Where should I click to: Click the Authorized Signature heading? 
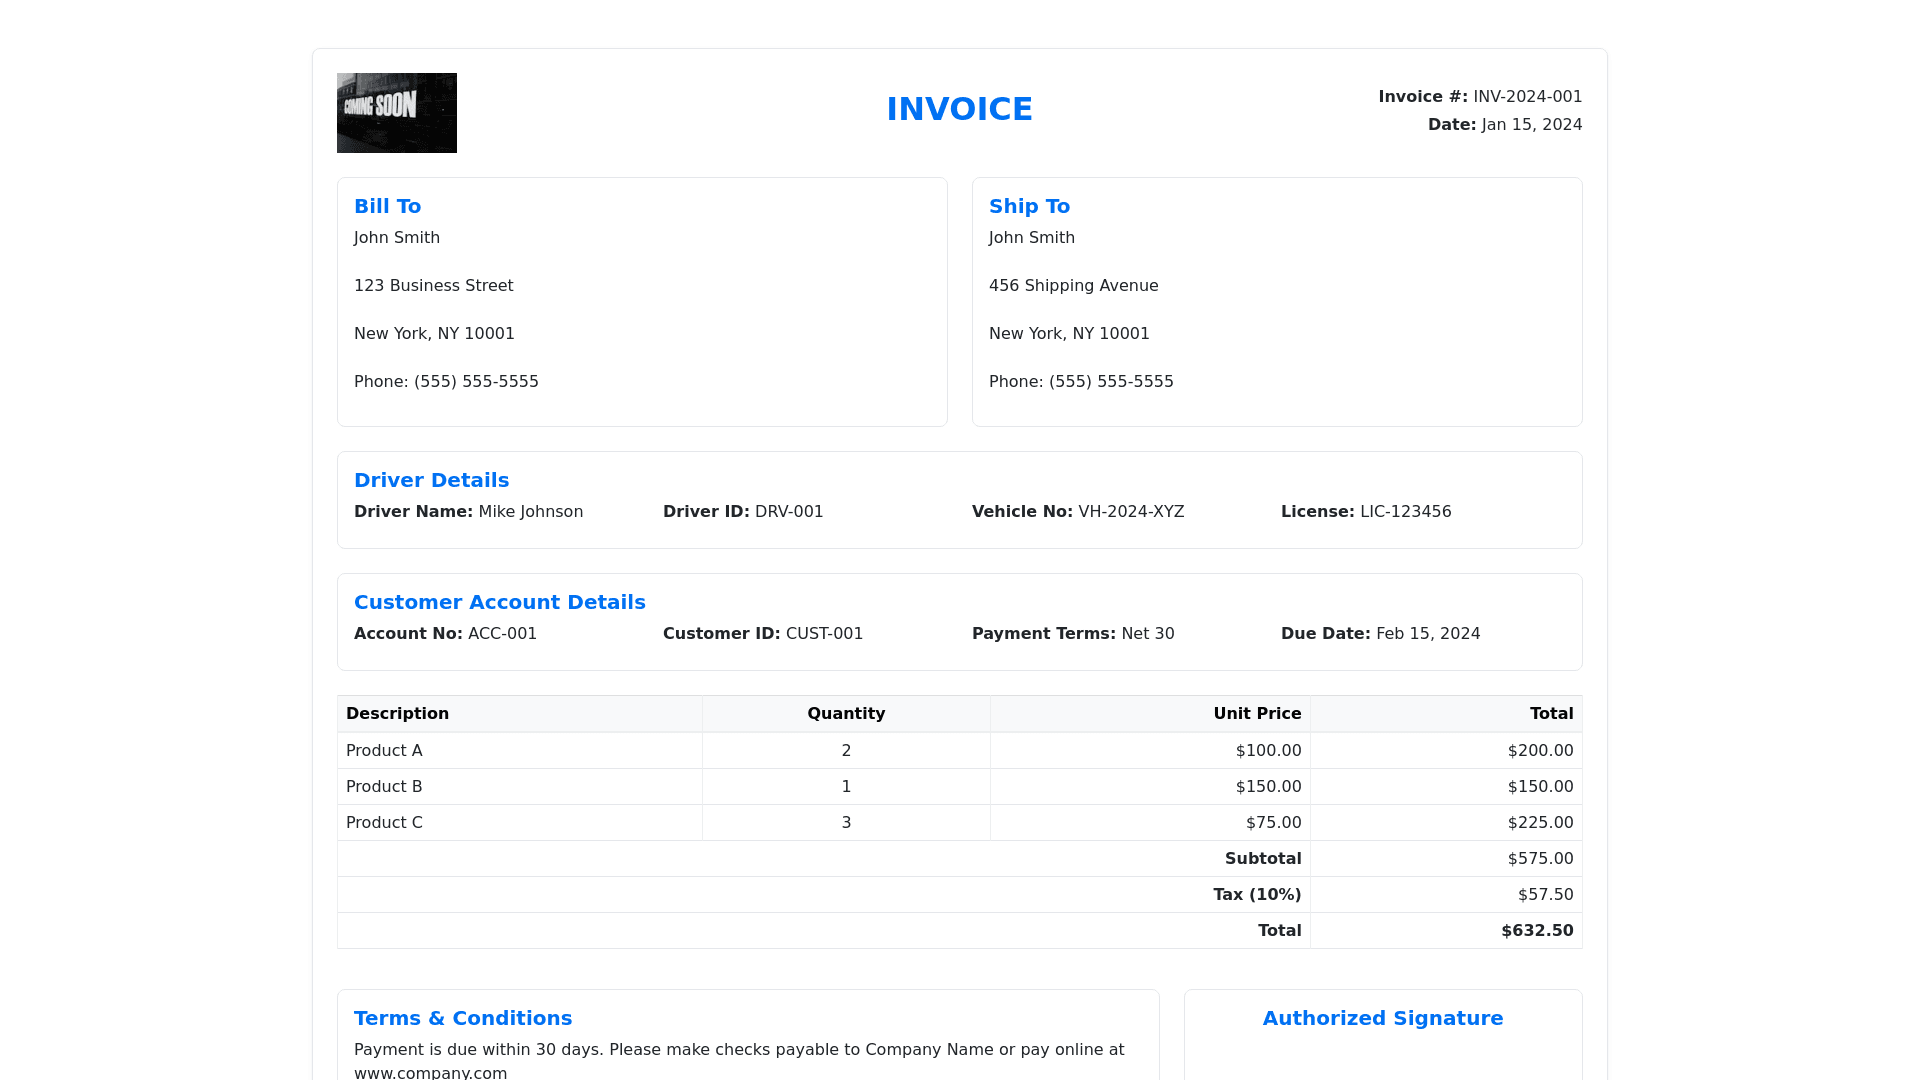(1382, 1018)
